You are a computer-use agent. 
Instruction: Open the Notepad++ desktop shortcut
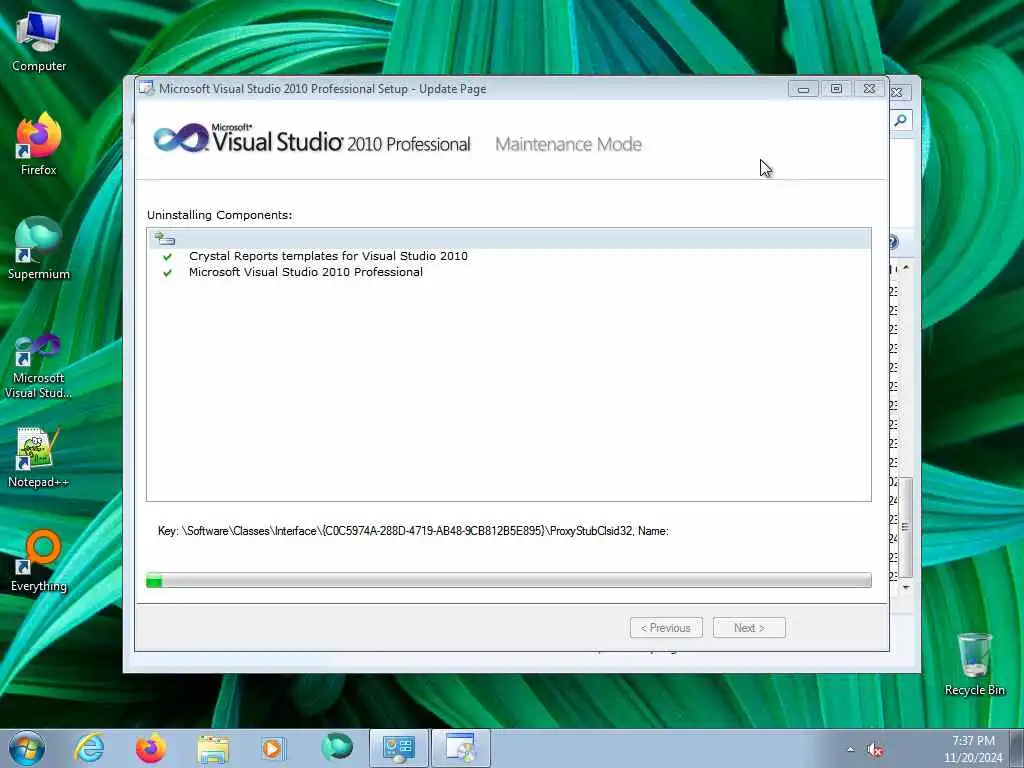coord(39,456)
